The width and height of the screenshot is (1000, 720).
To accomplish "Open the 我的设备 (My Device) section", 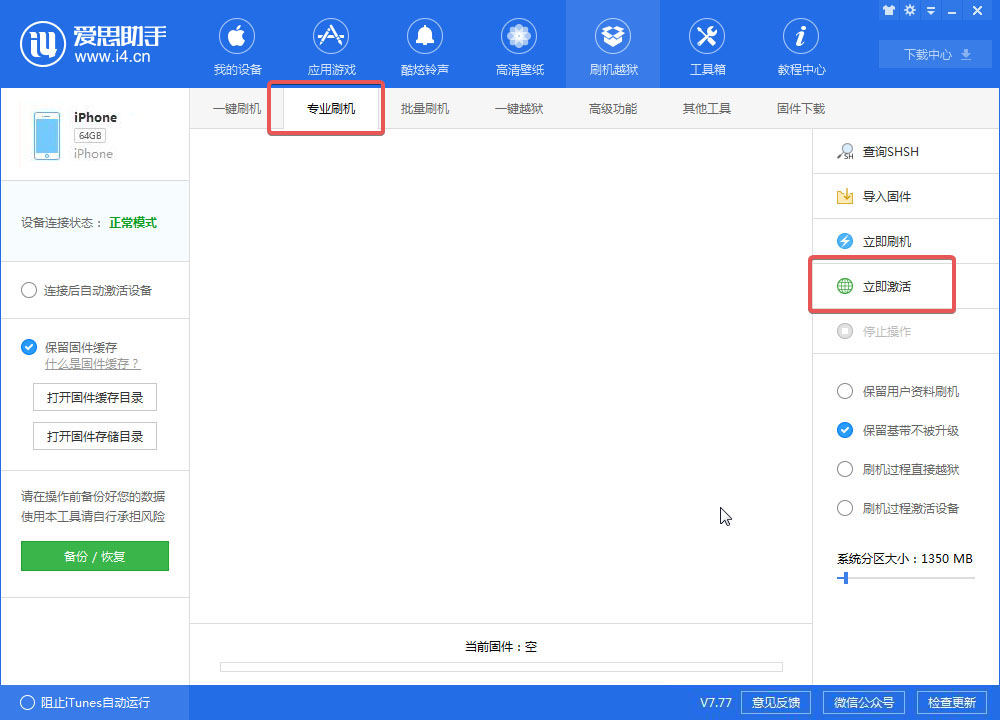I will click(x=236, y=45).
